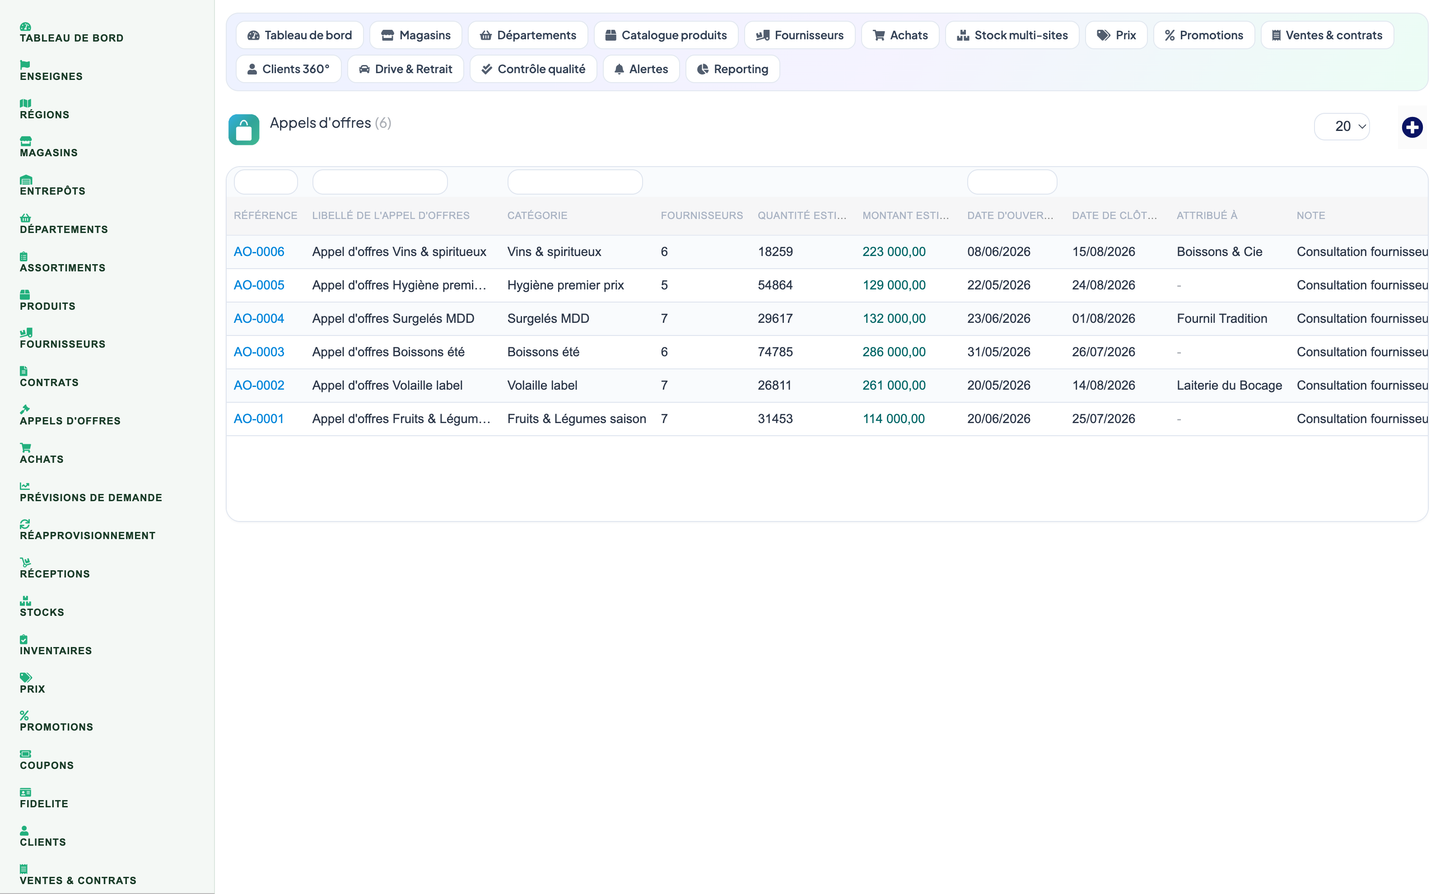Click the Tableau de bord sidebar icon
The height and width of the screenshot is (894, 1445).
coord(25,27)
